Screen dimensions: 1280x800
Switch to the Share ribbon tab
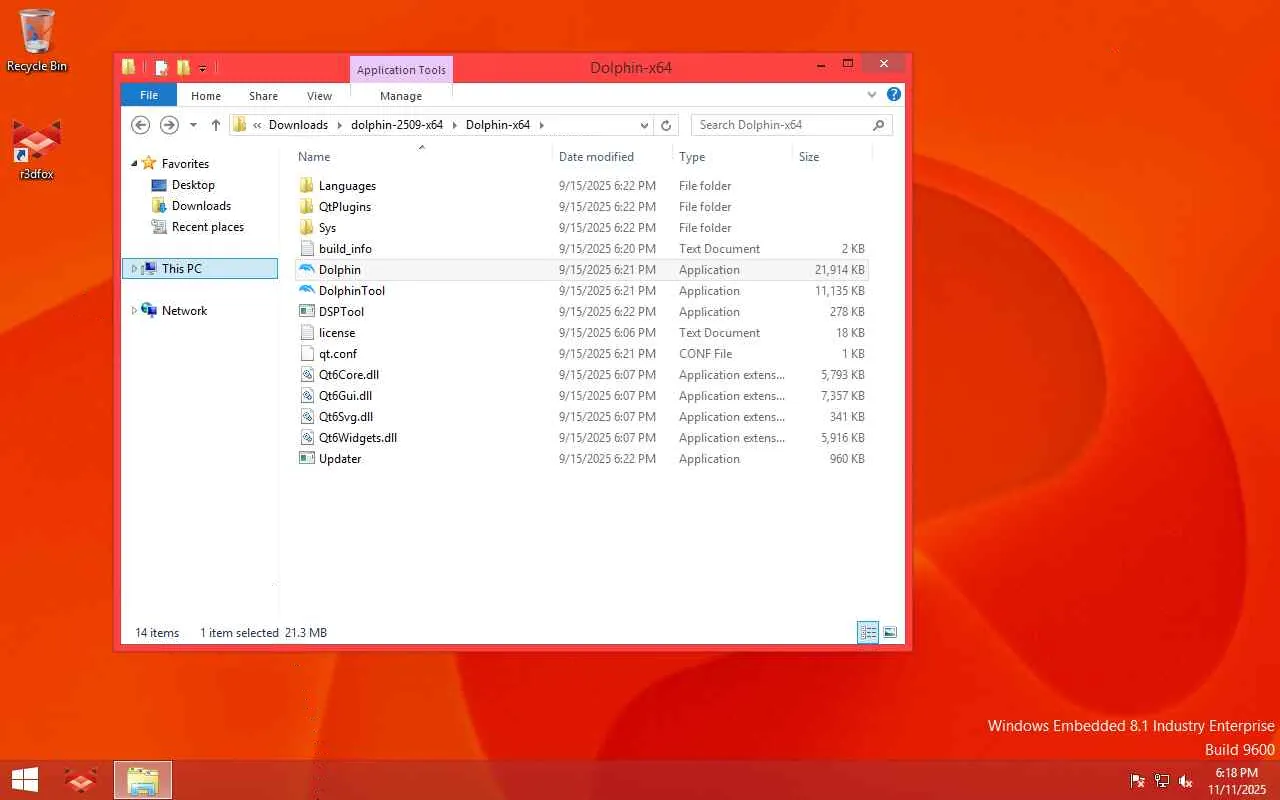[264, 96]
